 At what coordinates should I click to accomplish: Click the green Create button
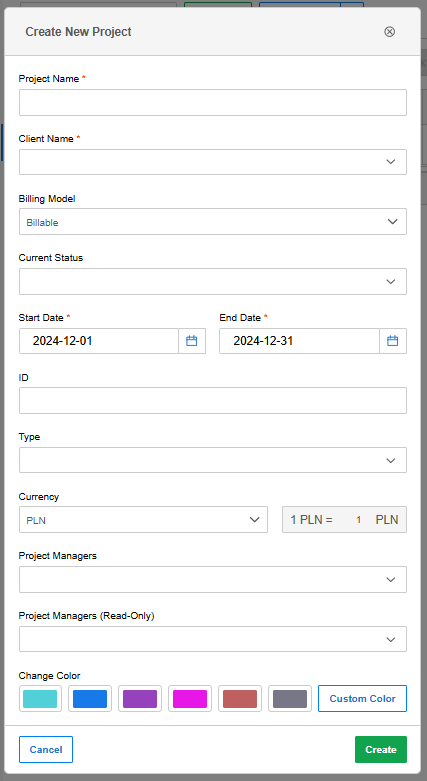[381, 750]
